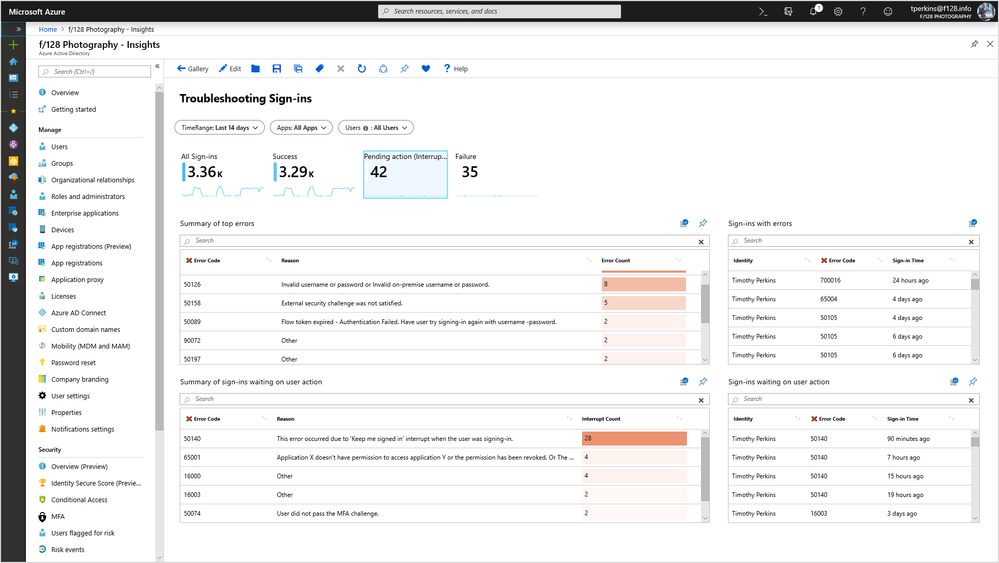
Task: Open Conditional Access under Security
Action: 79,500
